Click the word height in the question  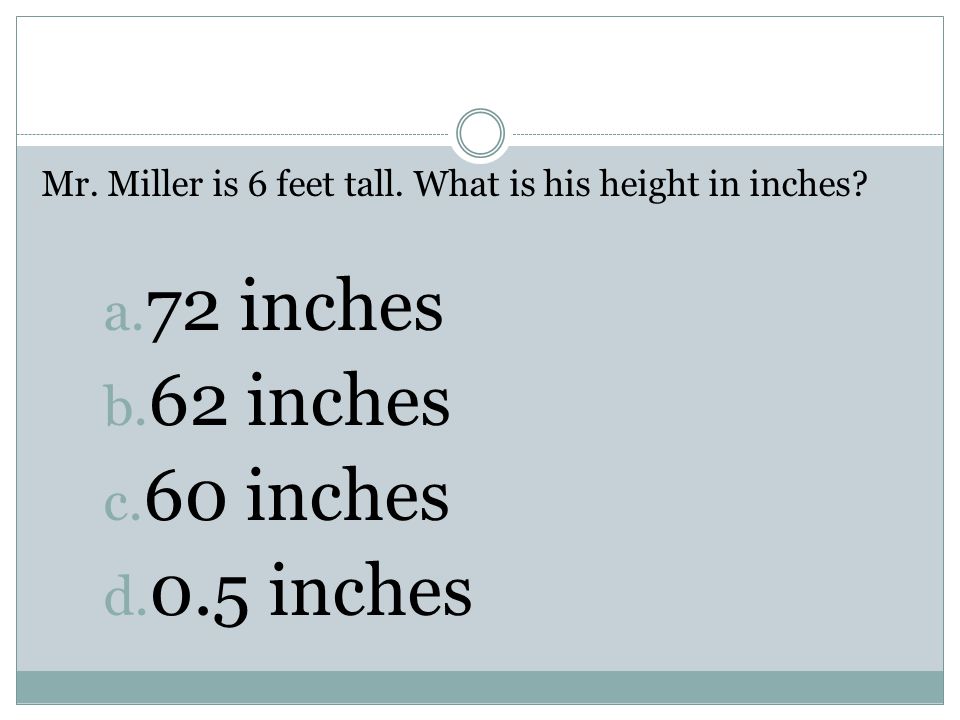pyautogui.click(x=648, y=186)
